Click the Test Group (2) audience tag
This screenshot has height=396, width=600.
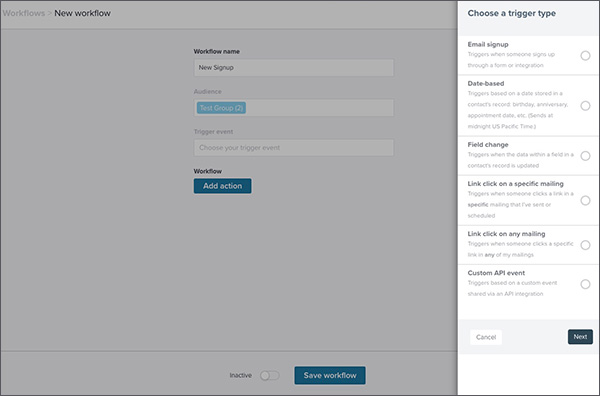coord(221,108)
